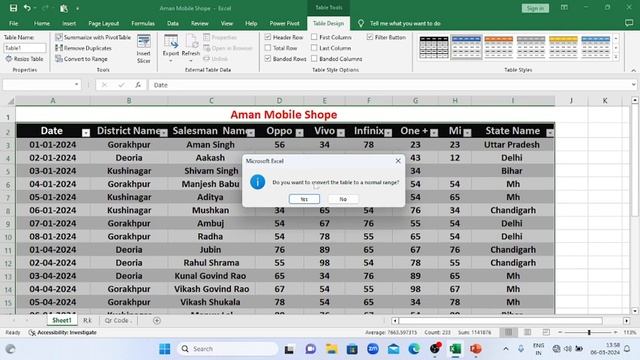Click the Sign in button
The image size is (640, 360).
(x=535, y=8)
